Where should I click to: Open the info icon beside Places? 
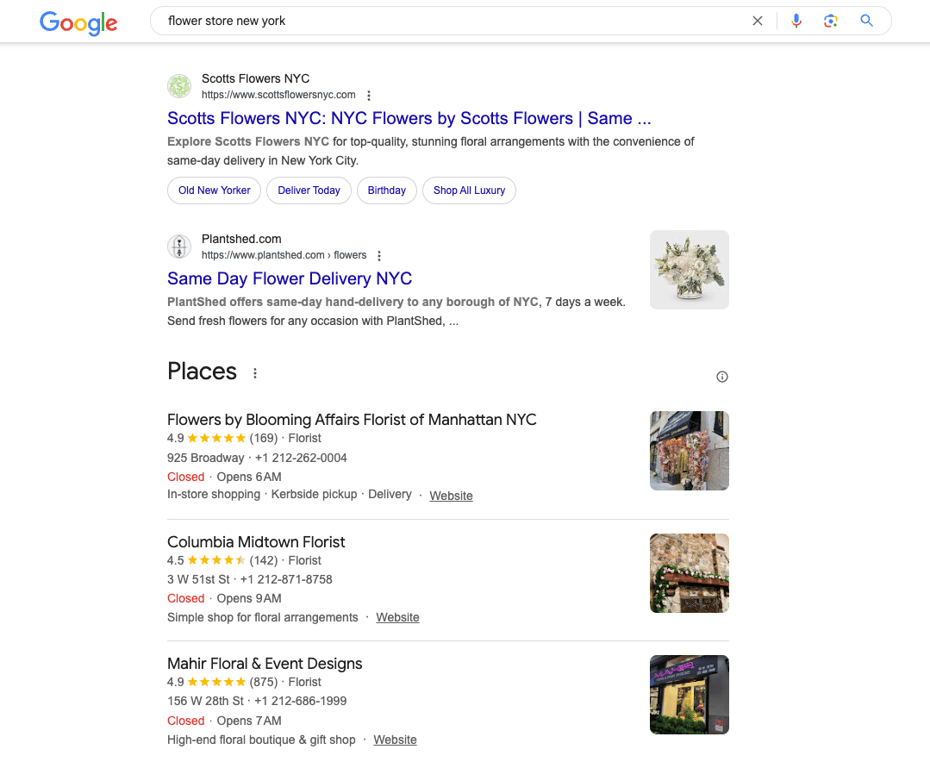click(x=722, y=376)
